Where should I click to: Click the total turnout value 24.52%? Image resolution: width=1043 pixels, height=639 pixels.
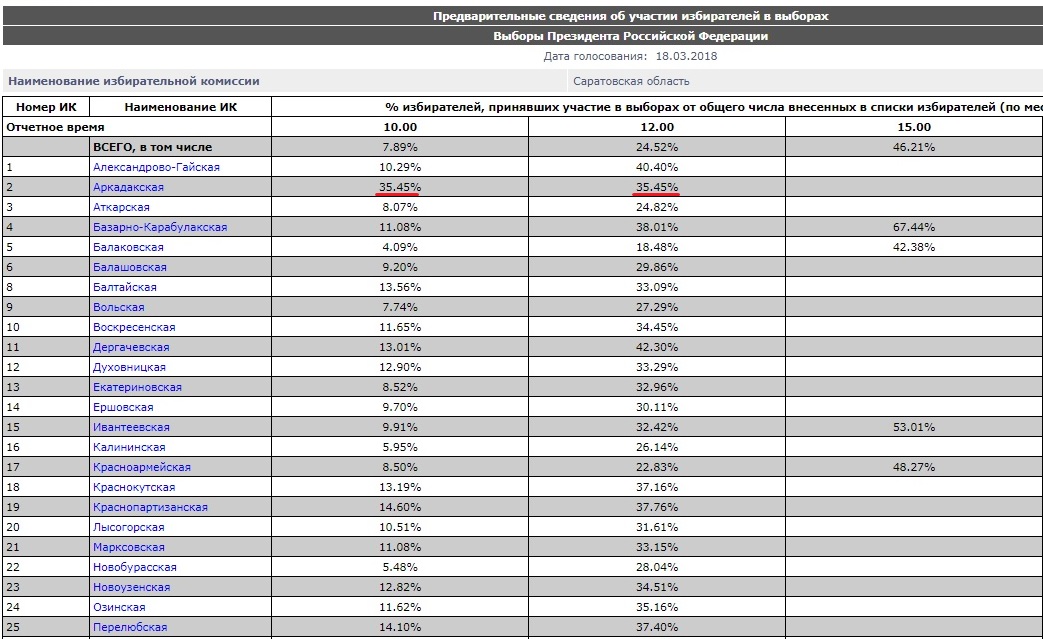coord(657,146)
